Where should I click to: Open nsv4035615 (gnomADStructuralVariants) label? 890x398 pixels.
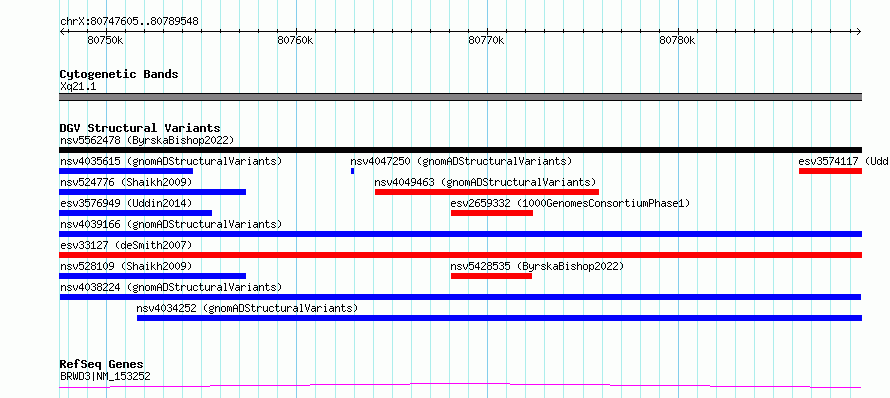171,161
